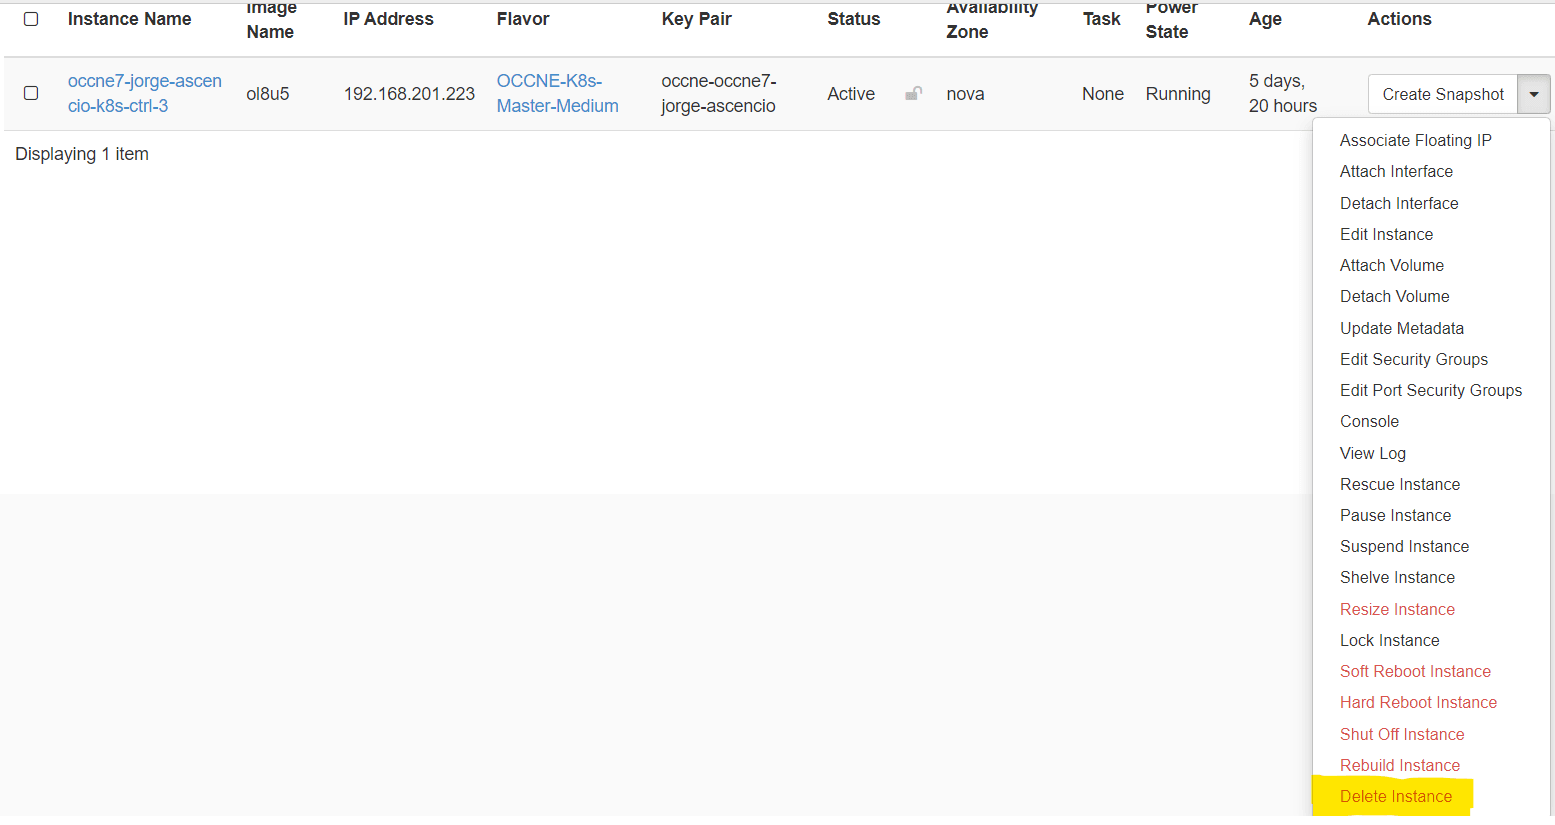Screen dimensions: 1555x825
Task: Choose Rescue Instance from the menu
Action: click(x=1399, y=484)
